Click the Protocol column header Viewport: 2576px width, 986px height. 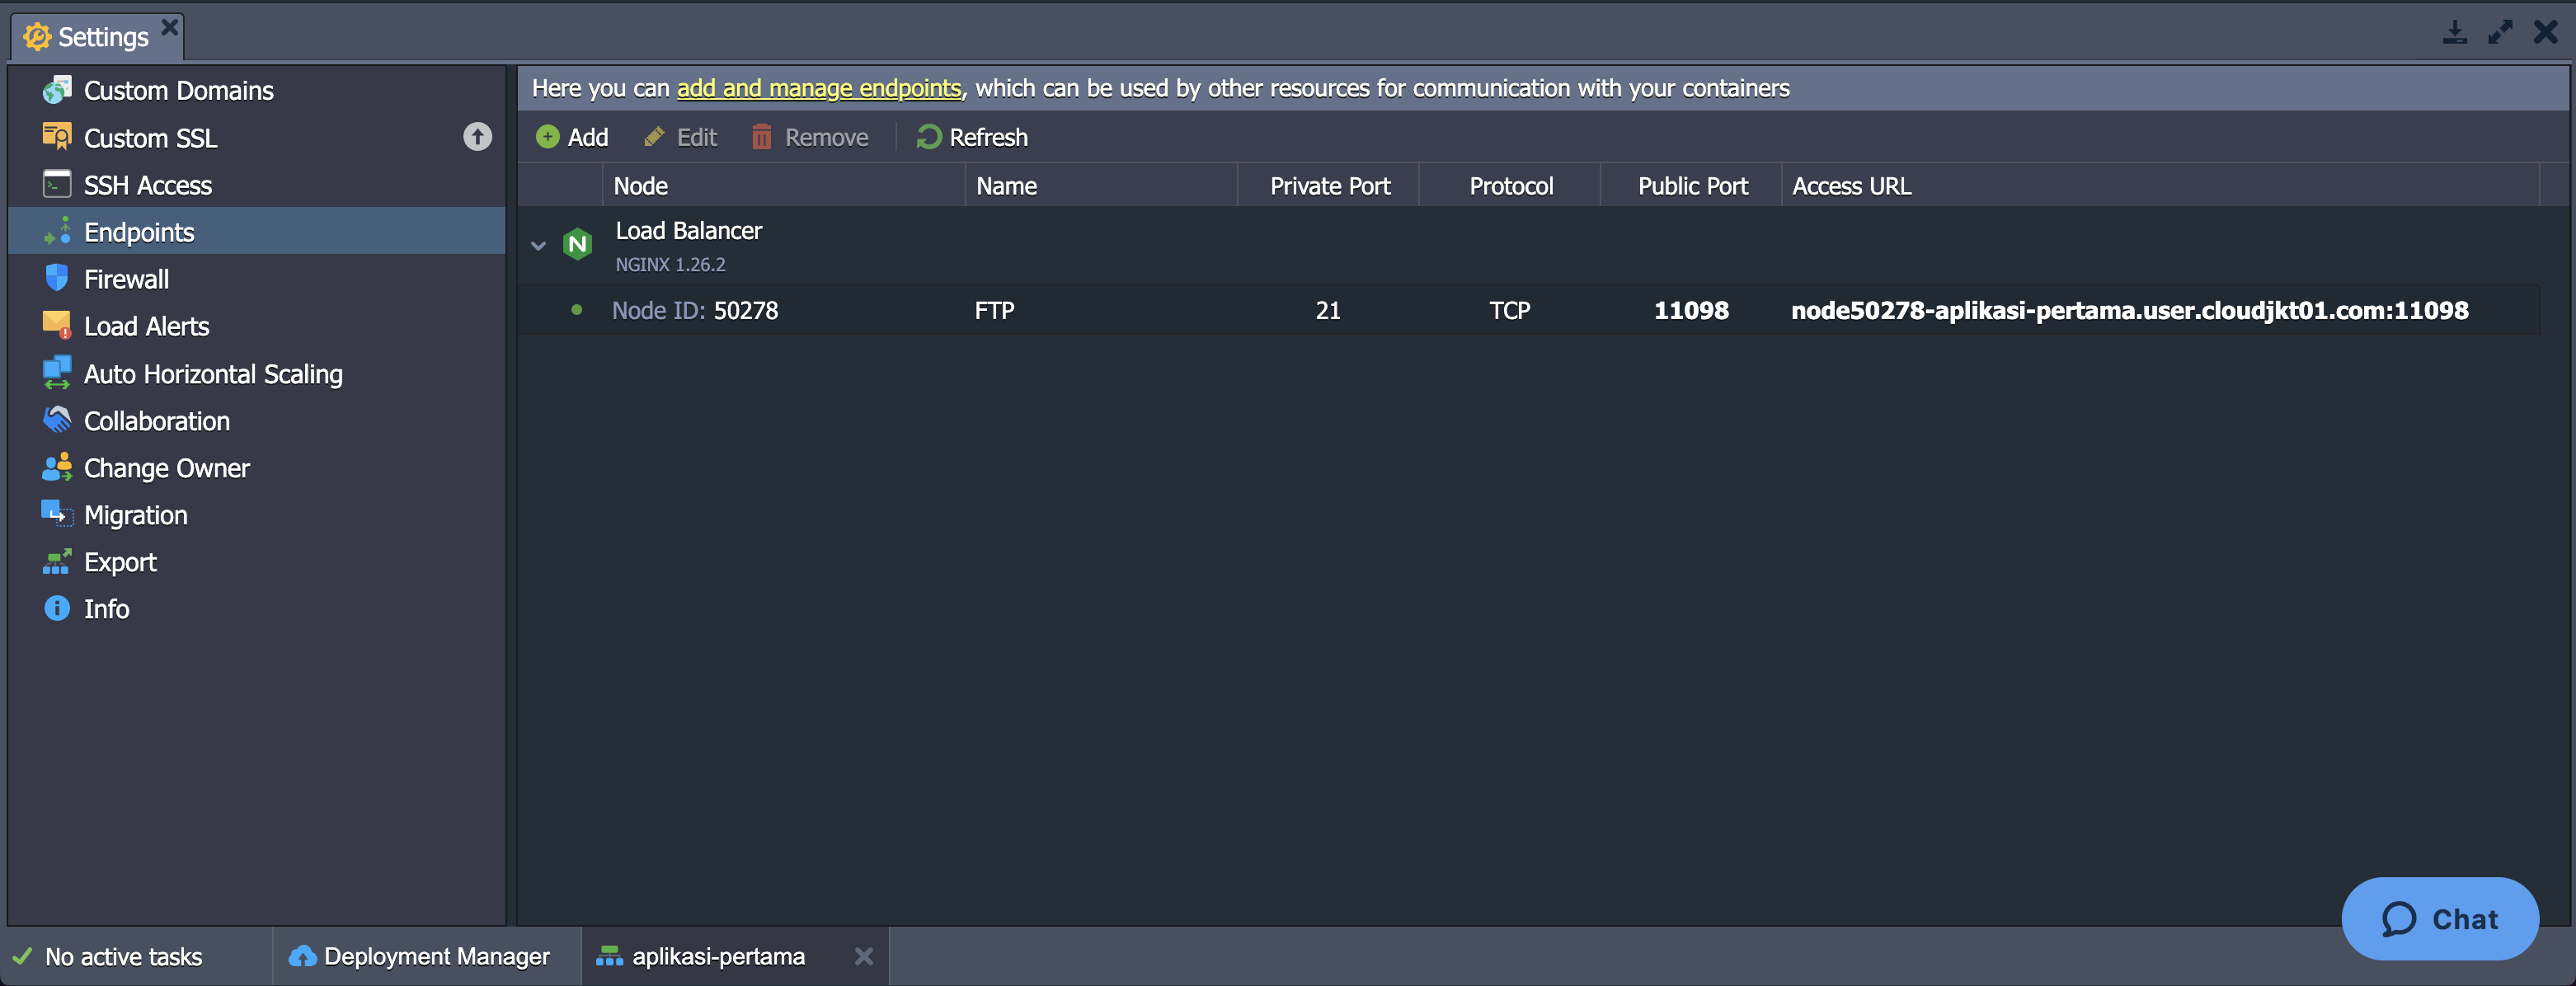click(1510, 185)
